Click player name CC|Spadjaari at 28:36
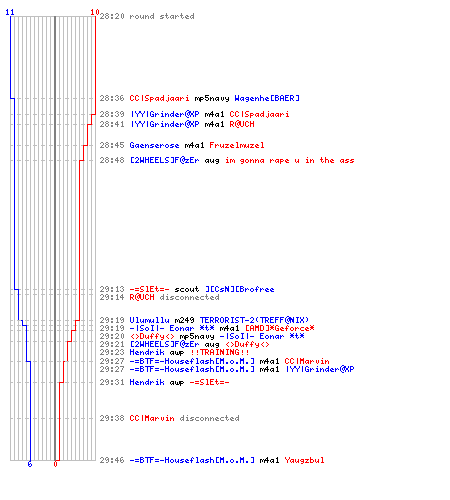Screen dimensions: 450x500 pos(159,98)
